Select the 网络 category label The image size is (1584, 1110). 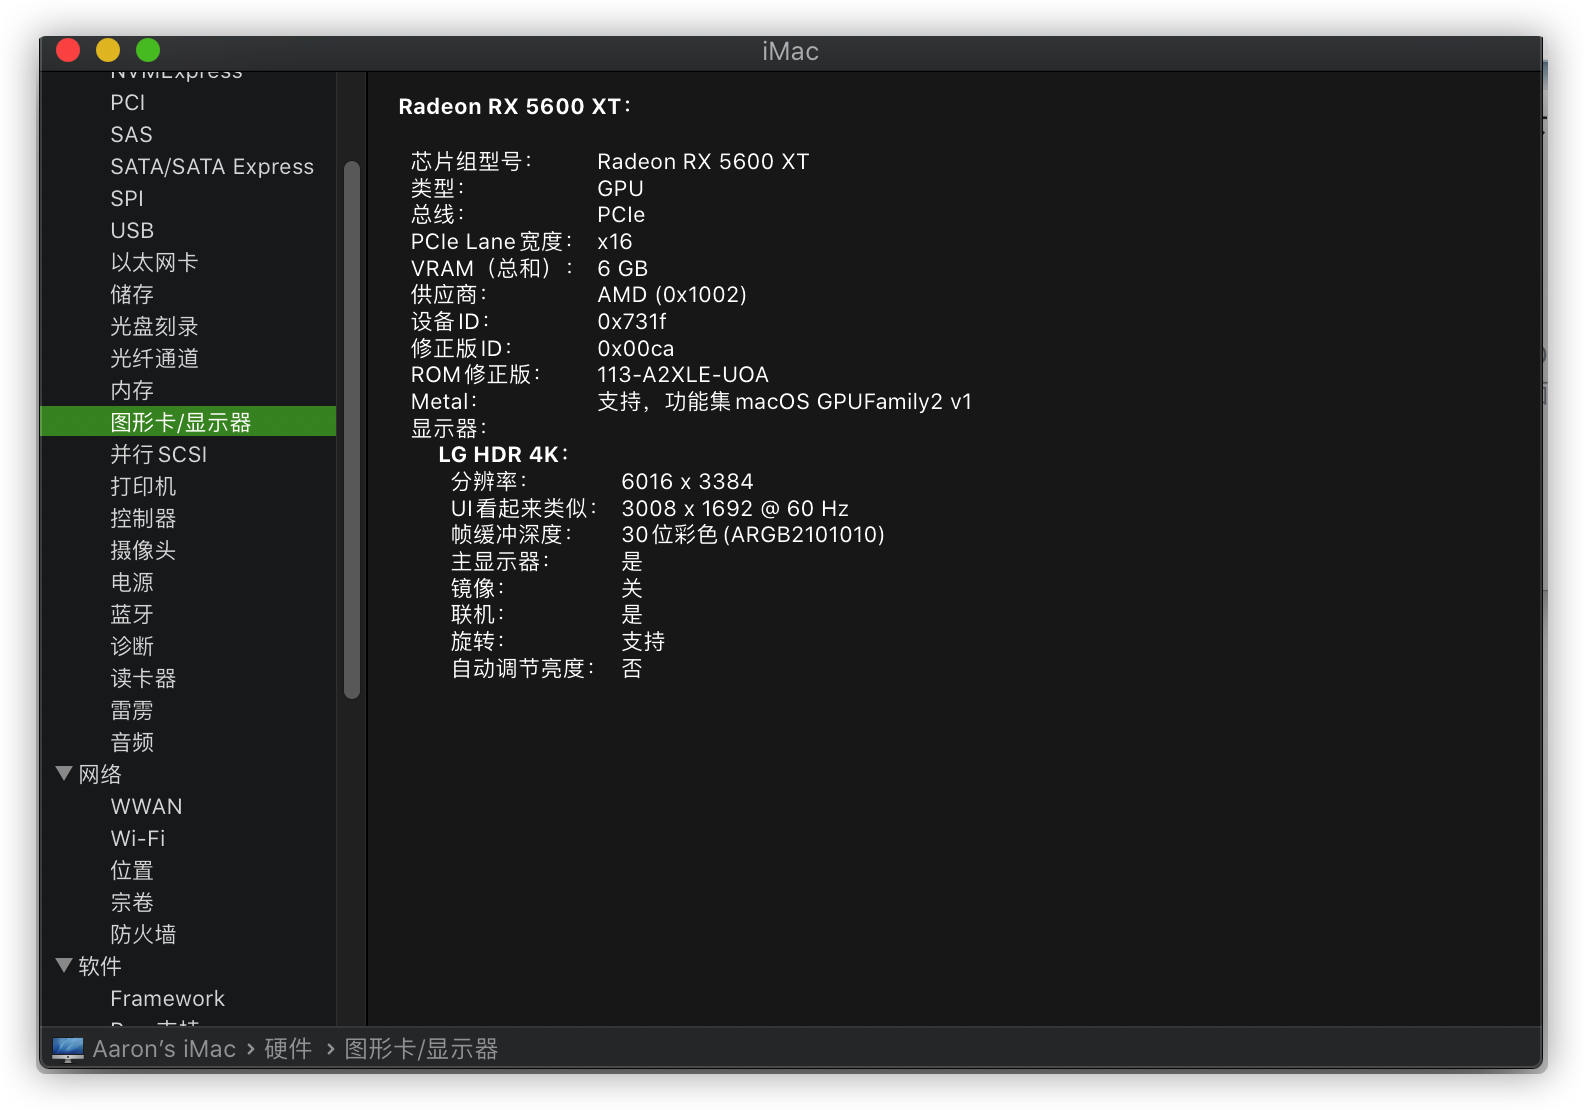[100, 774]
